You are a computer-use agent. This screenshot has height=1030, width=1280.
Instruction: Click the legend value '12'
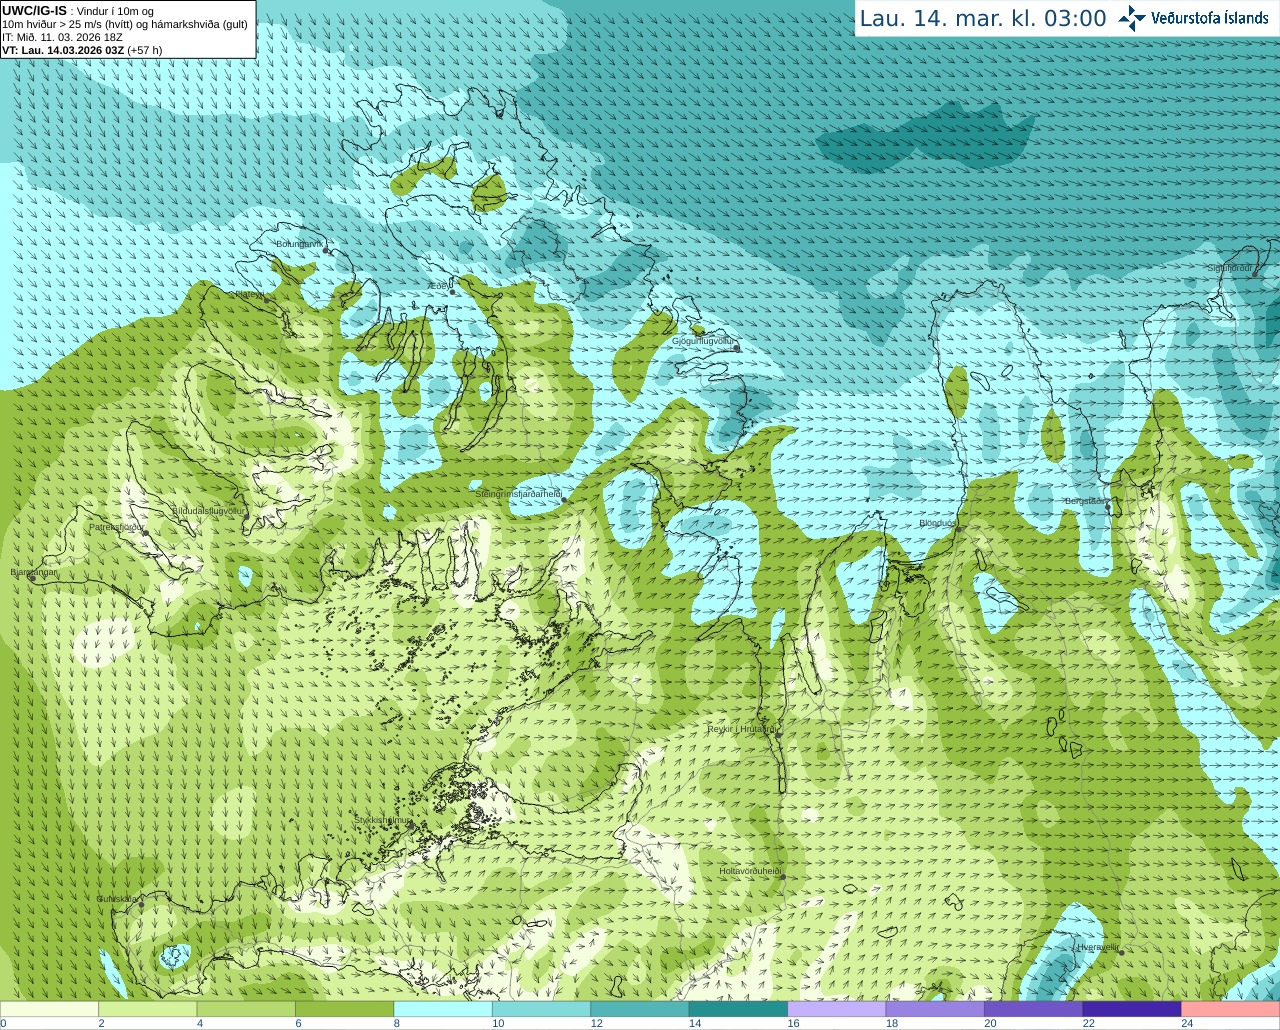pyautogui.click(x=596, y=1023)
